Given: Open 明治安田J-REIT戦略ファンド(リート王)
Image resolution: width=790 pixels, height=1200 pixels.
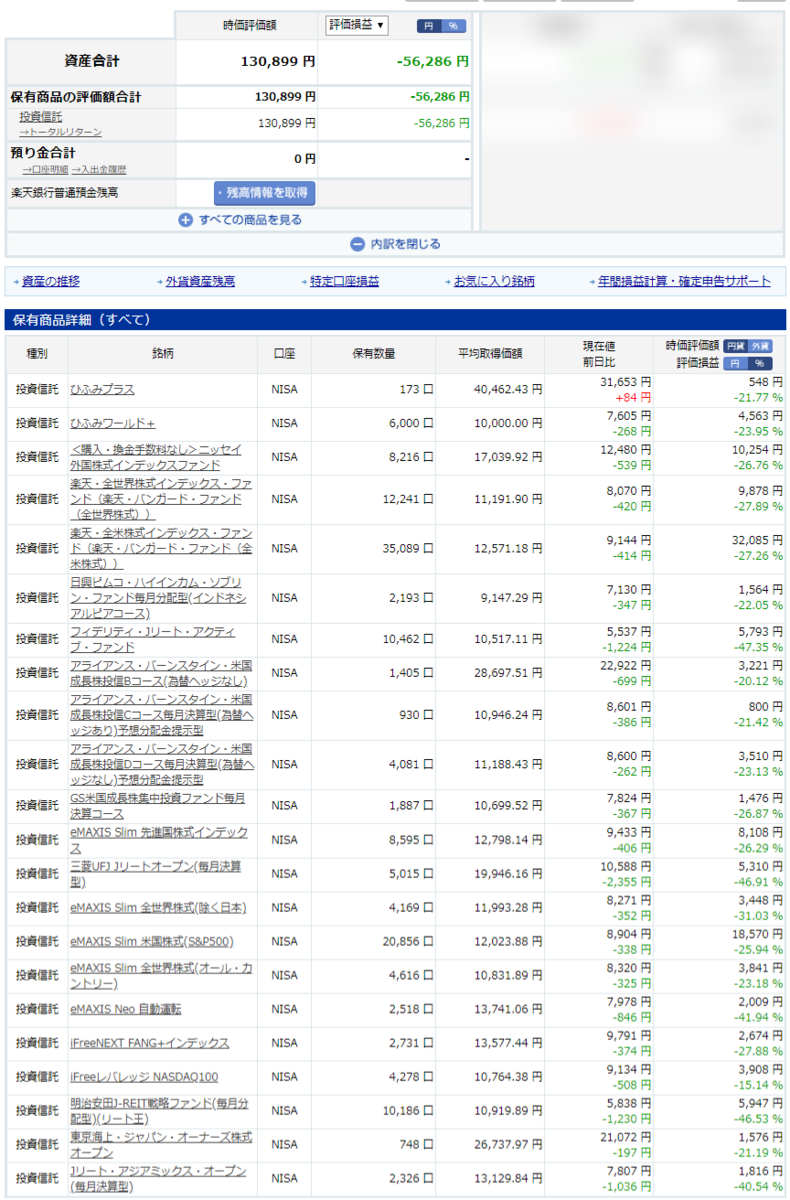Looking at the screenshot, I should pos(159,1111).
